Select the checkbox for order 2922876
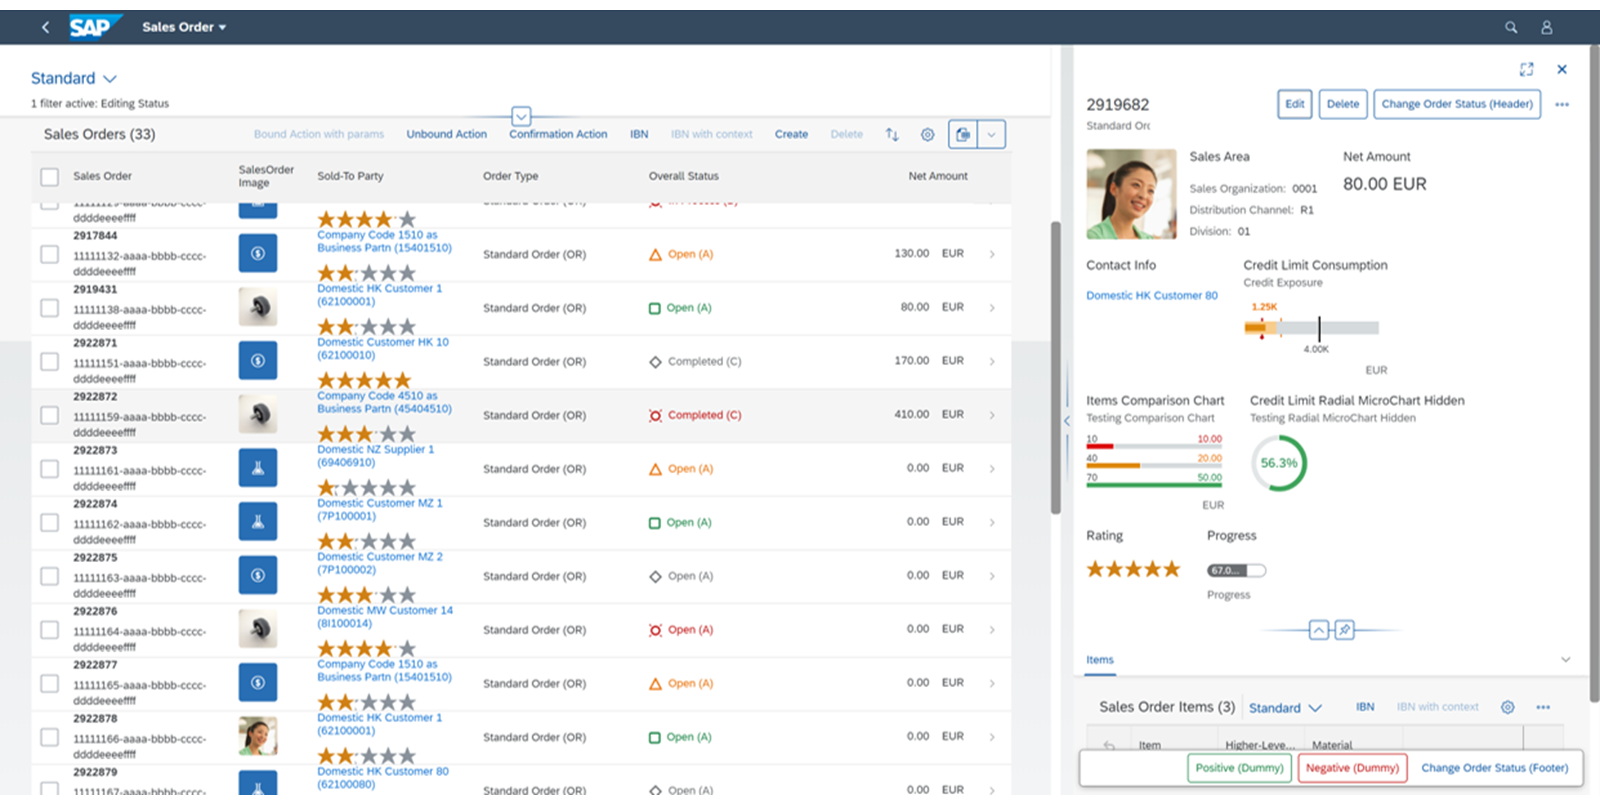The image size is (1600, 805). tap(49, 630)
